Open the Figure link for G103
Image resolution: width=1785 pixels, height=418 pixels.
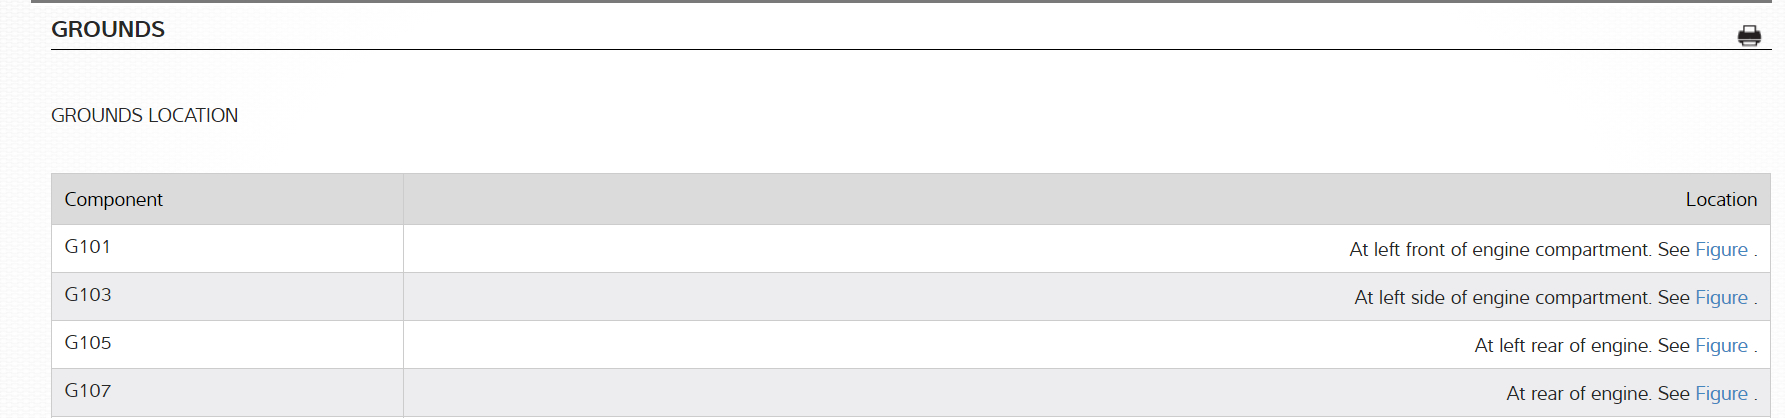click(x=1721, y=298)
